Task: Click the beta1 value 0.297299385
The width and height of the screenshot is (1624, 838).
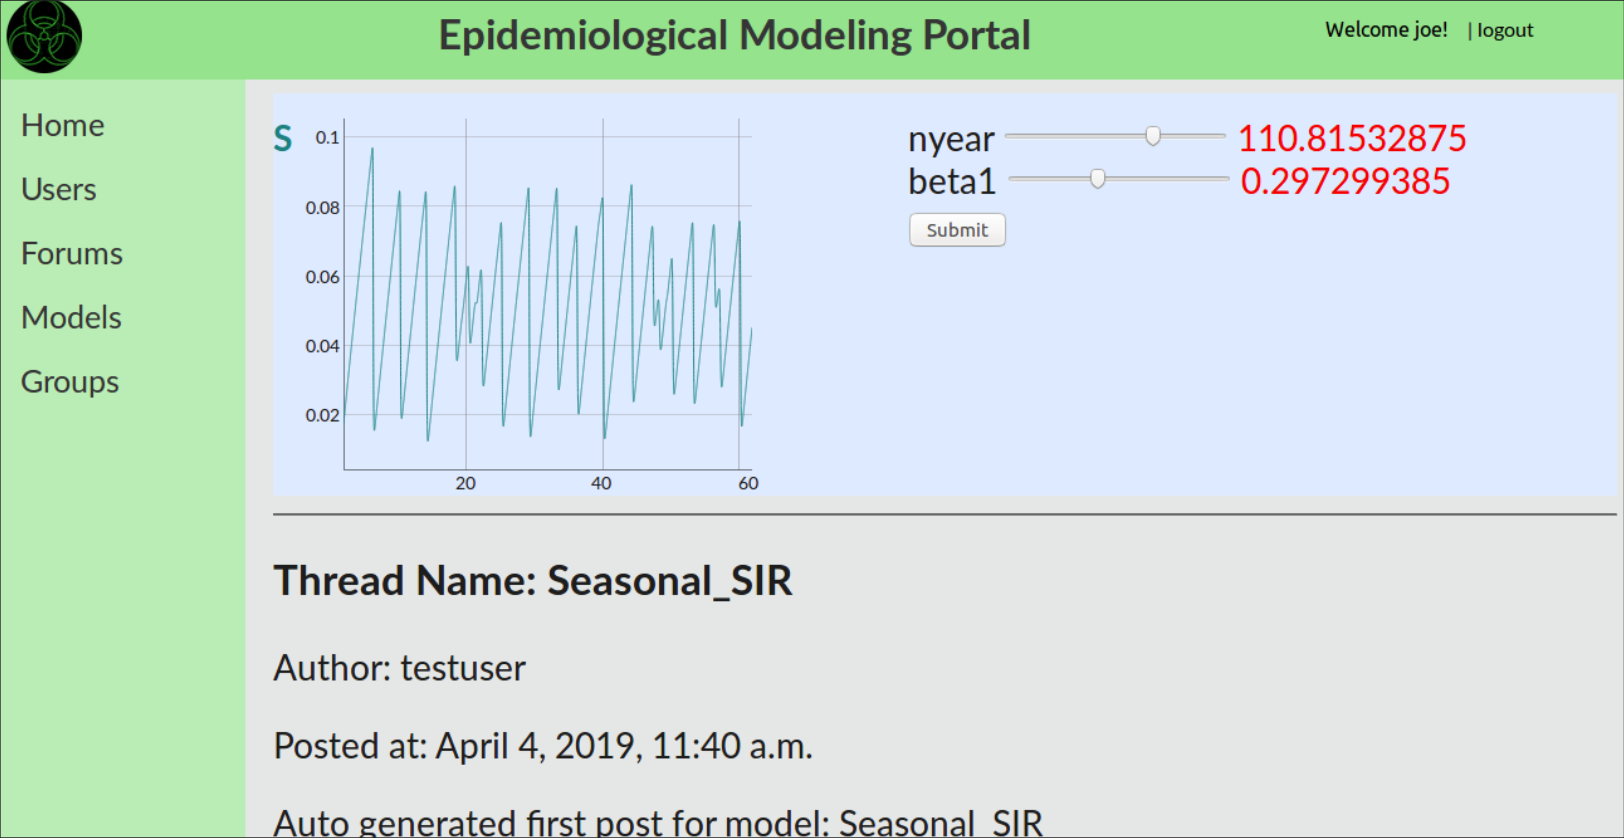Action: click(x=1345, y=181)
